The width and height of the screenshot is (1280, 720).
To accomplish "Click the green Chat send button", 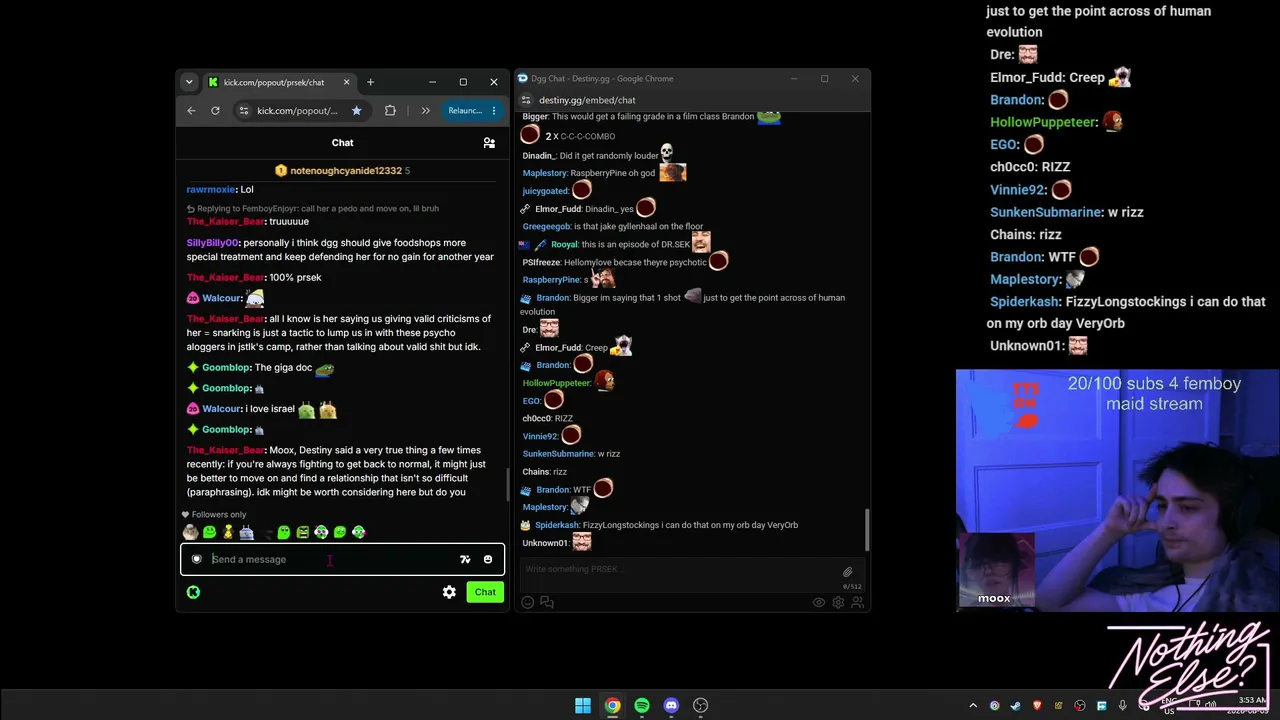I will 485,592.
